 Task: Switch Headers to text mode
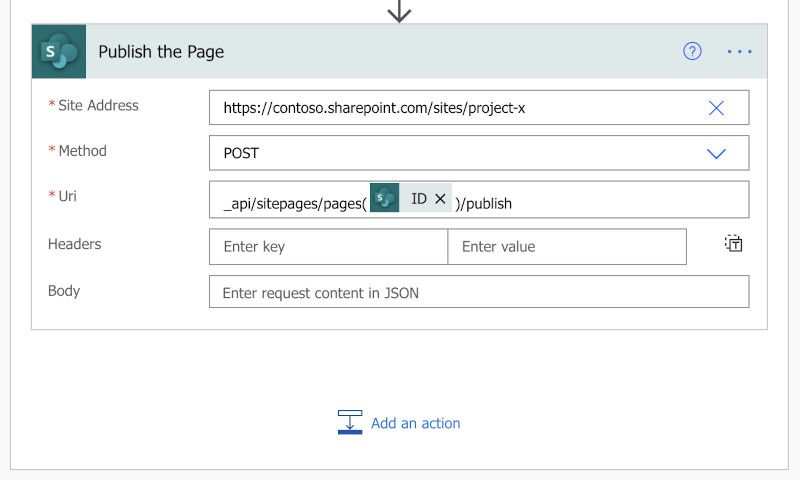733,243
